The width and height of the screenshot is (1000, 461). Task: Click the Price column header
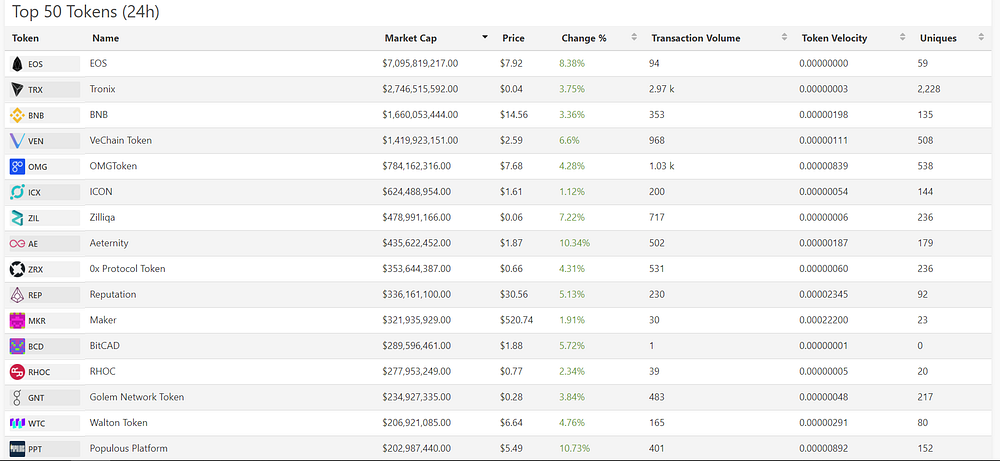pyautogui.click(x=513, y=38)
